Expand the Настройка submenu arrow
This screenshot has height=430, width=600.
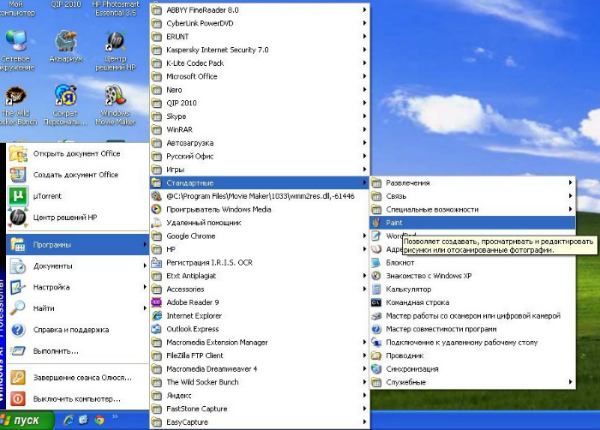point(145,287)
